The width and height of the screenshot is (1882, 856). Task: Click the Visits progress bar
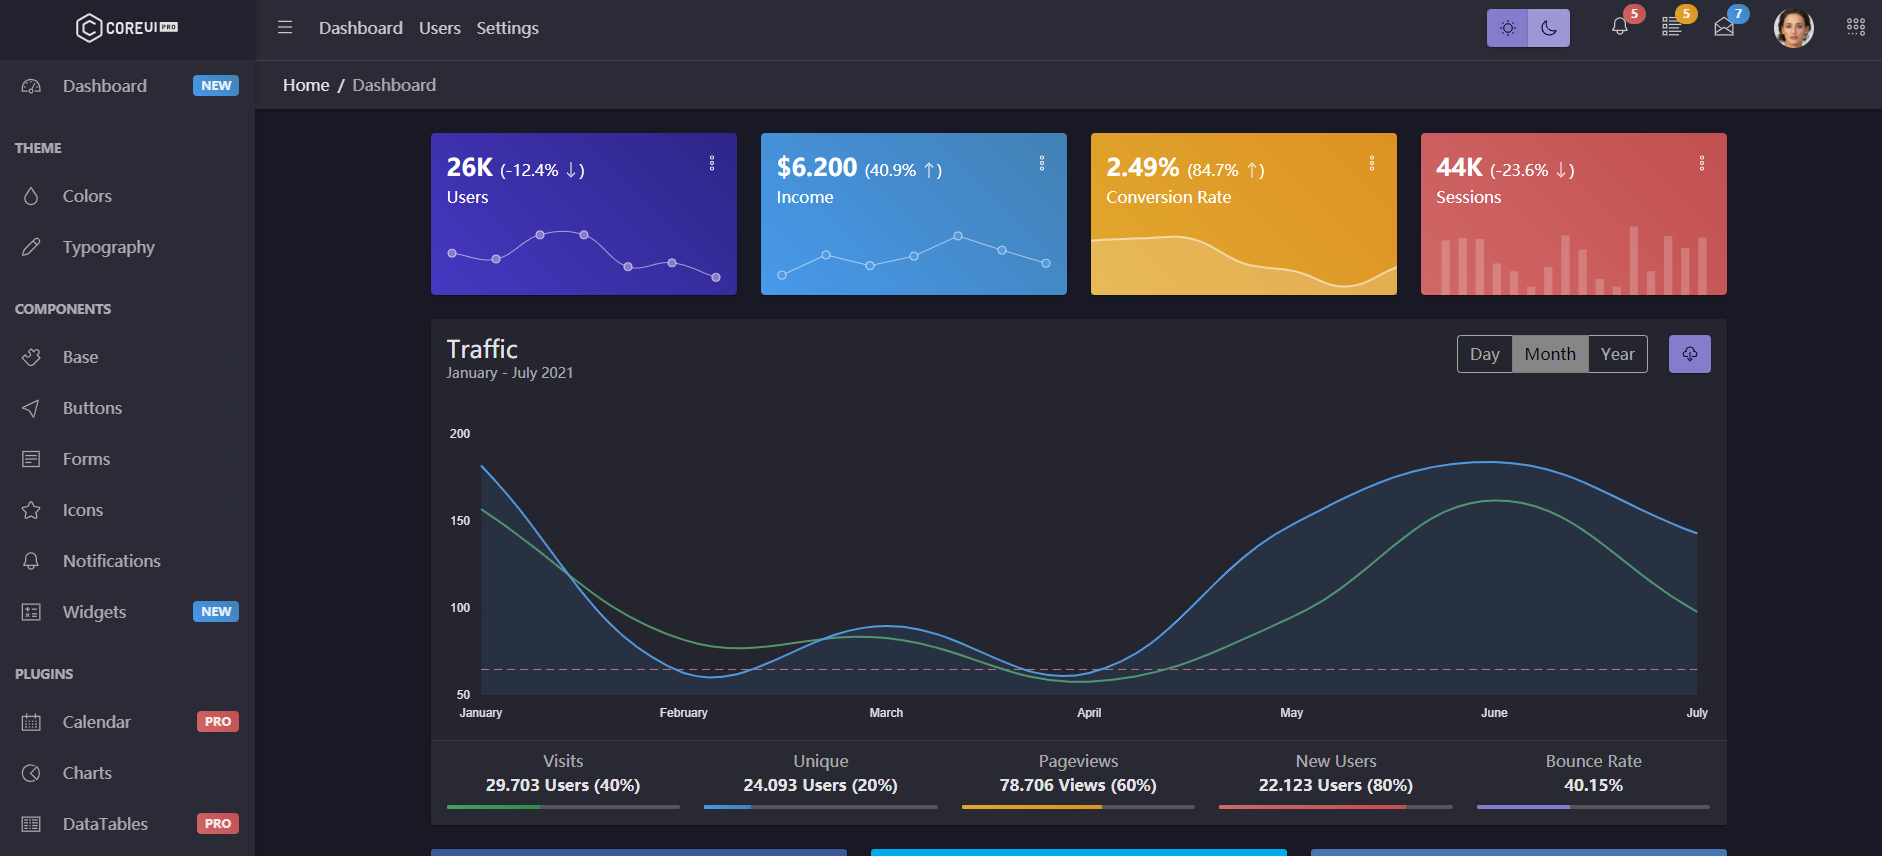tap(563, 806)
